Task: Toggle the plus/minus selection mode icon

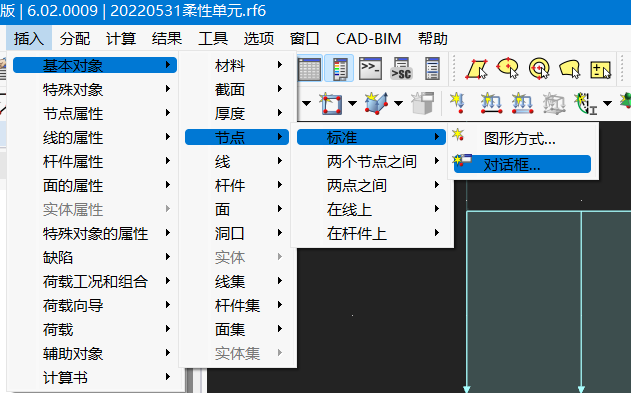Action: (x=600, y=70)
